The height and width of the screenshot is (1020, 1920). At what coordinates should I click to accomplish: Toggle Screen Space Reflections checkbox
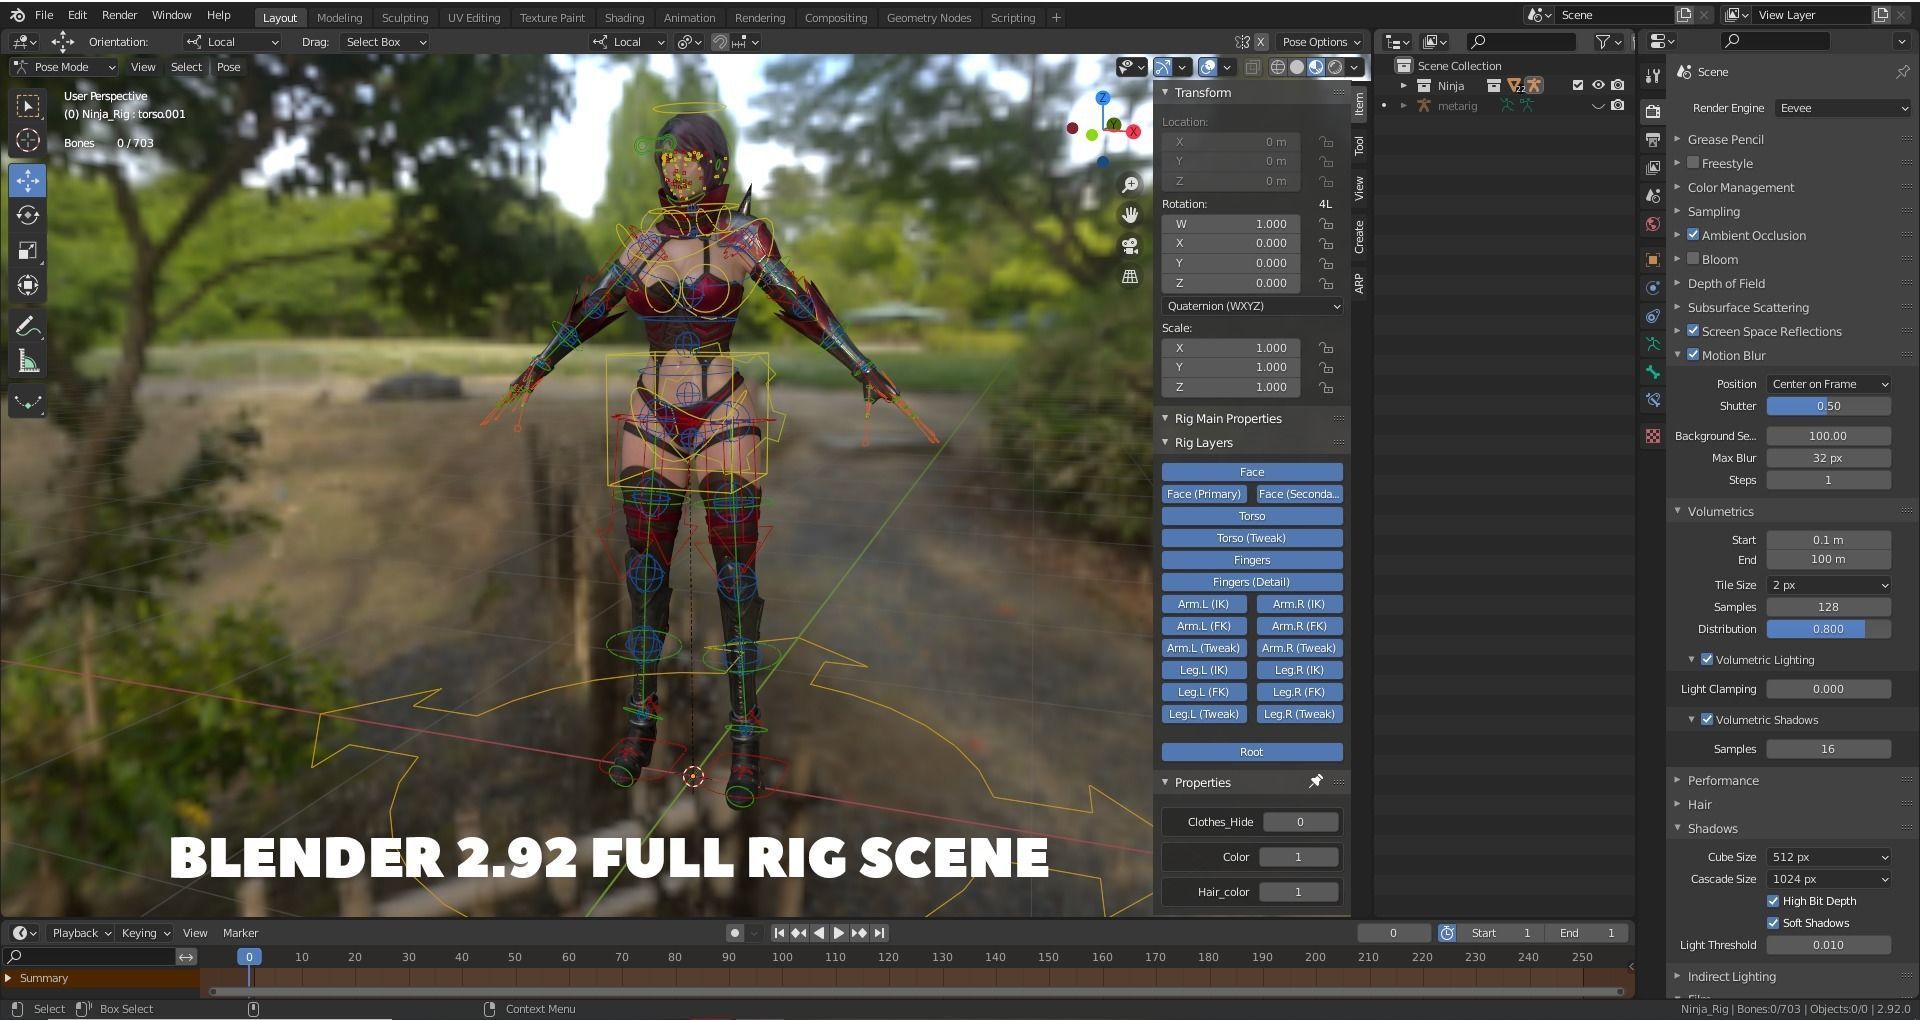(1693, 331)
